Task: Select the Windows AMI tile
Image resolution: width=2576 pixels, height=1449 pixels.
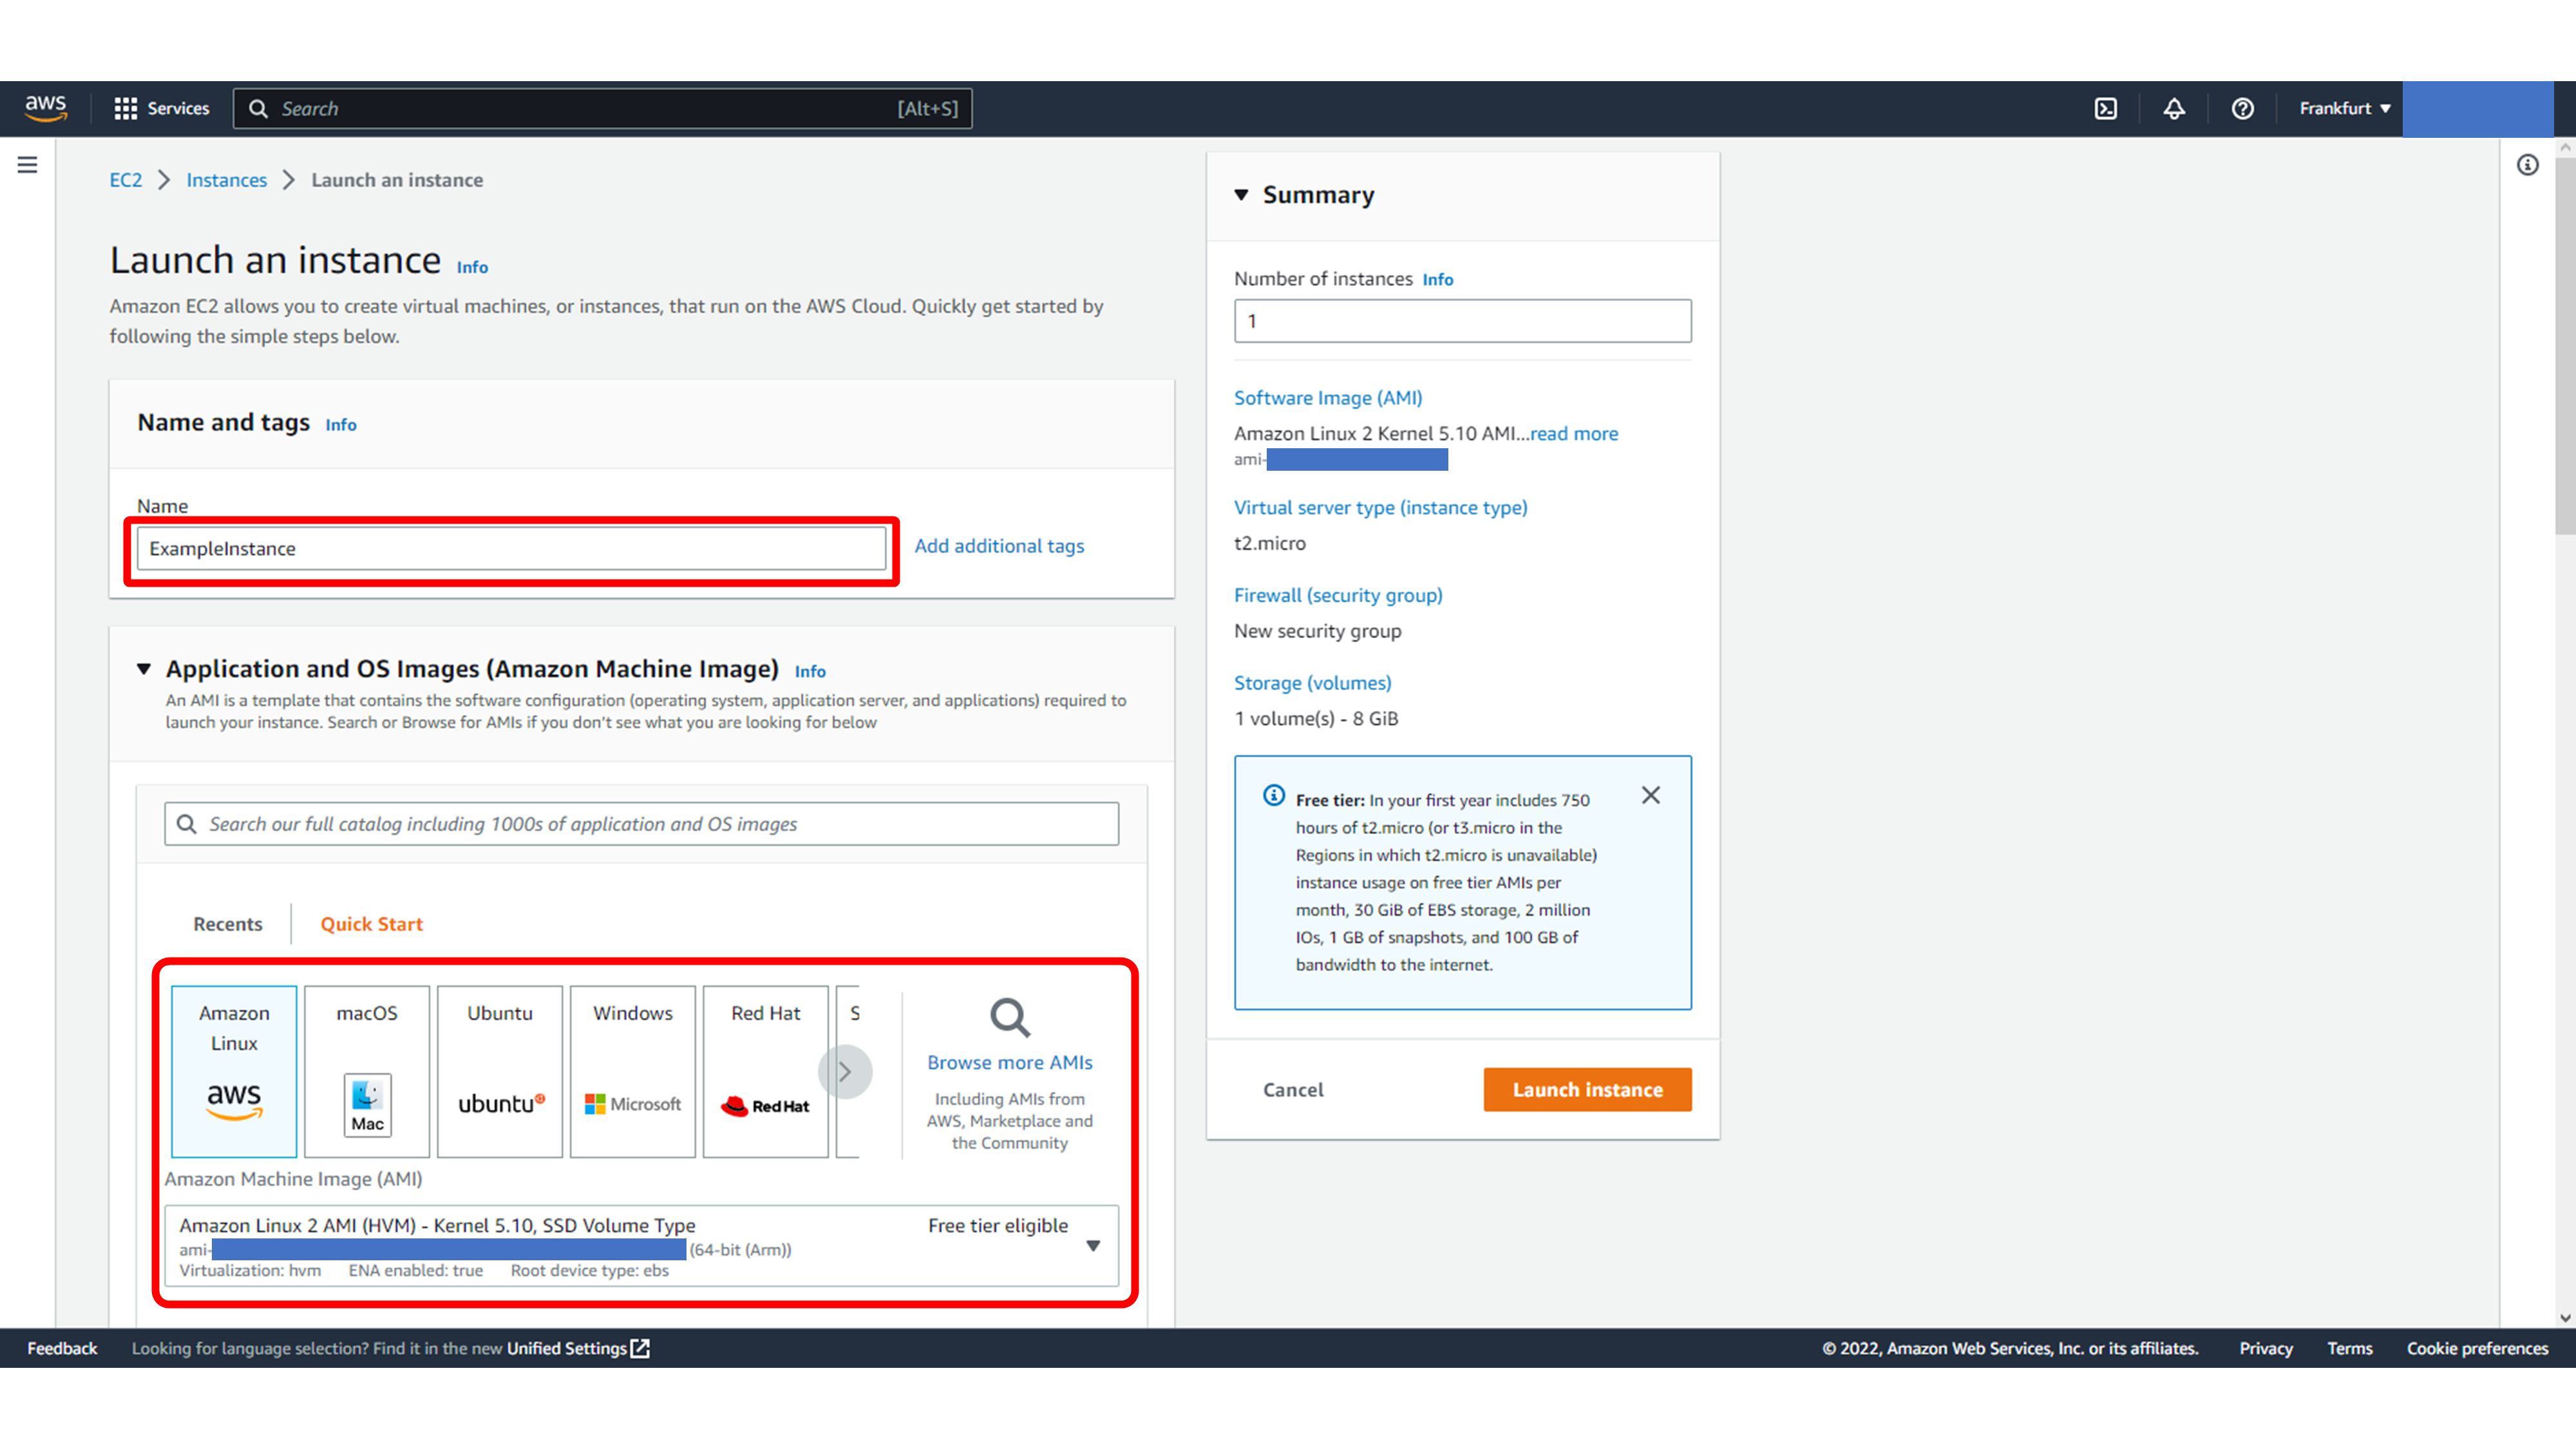Action: click(633, 1071)
